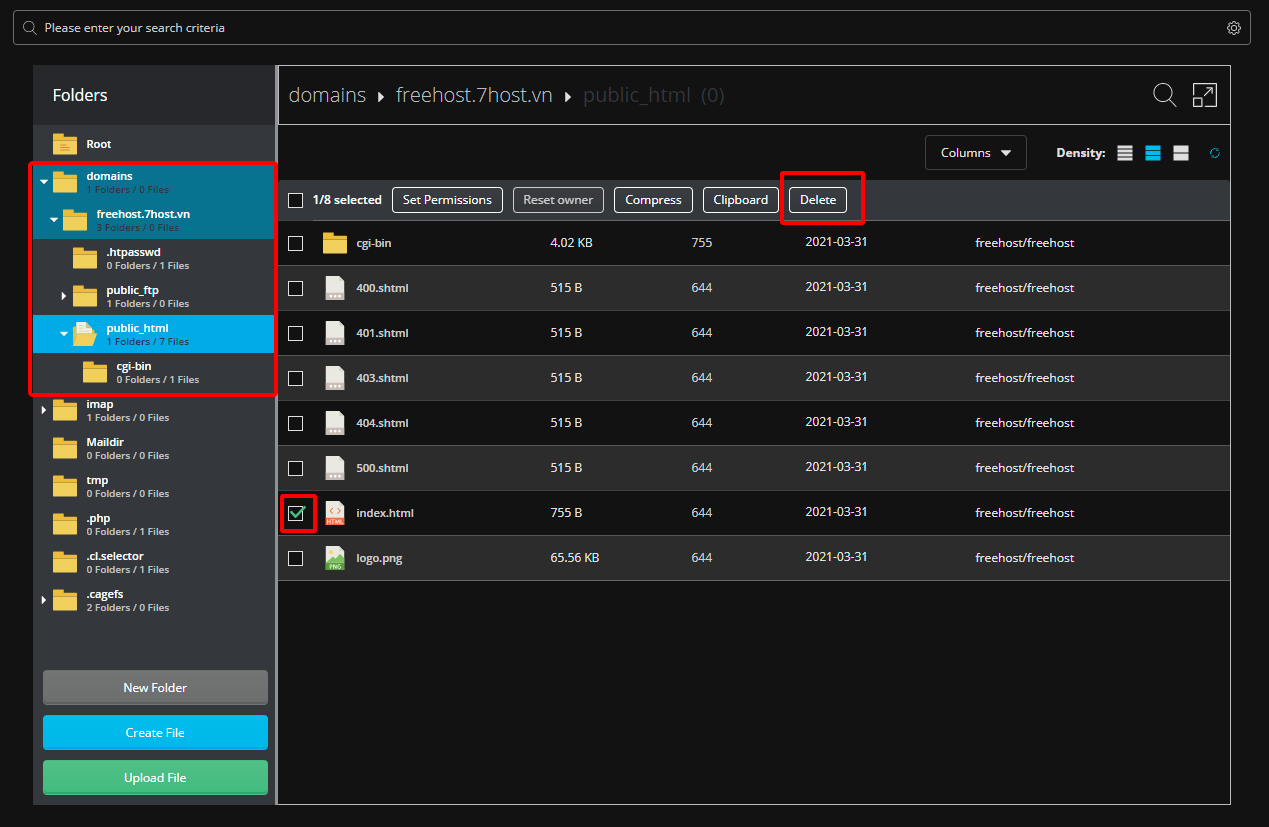Image resolution: width=1269 pixels, height=827 pixels.
Task: Click the .htpasswd folder icon
Action: [85, 258]
